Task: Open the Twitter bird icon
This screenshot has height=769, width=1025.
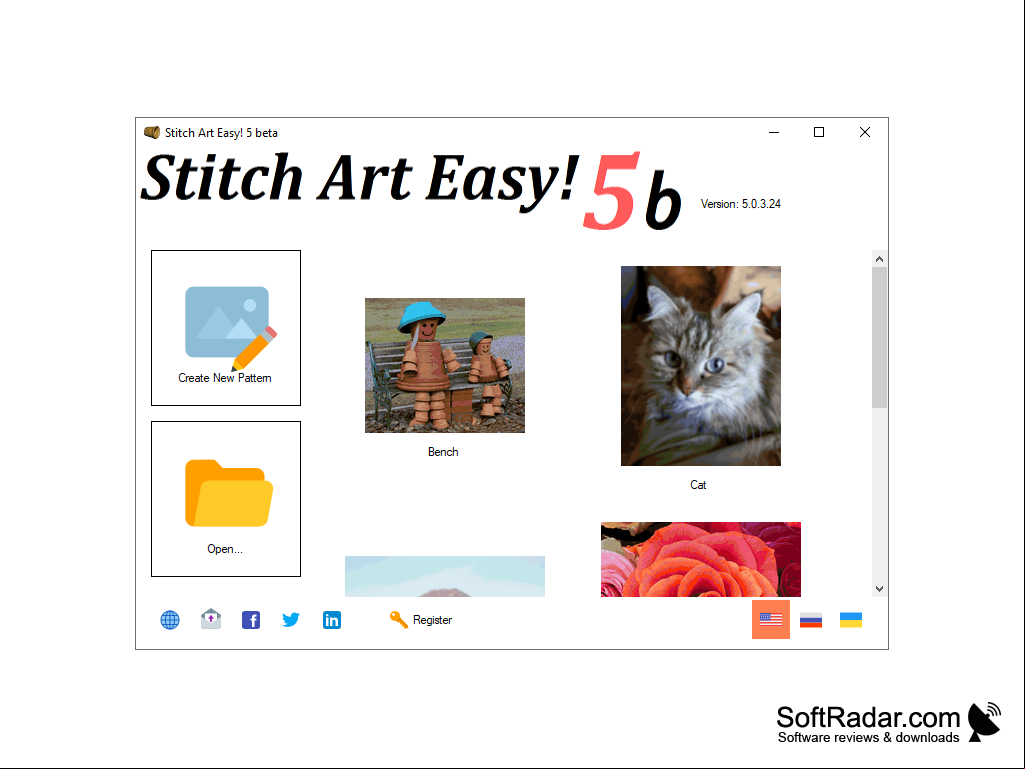Action: coord(291,619)
